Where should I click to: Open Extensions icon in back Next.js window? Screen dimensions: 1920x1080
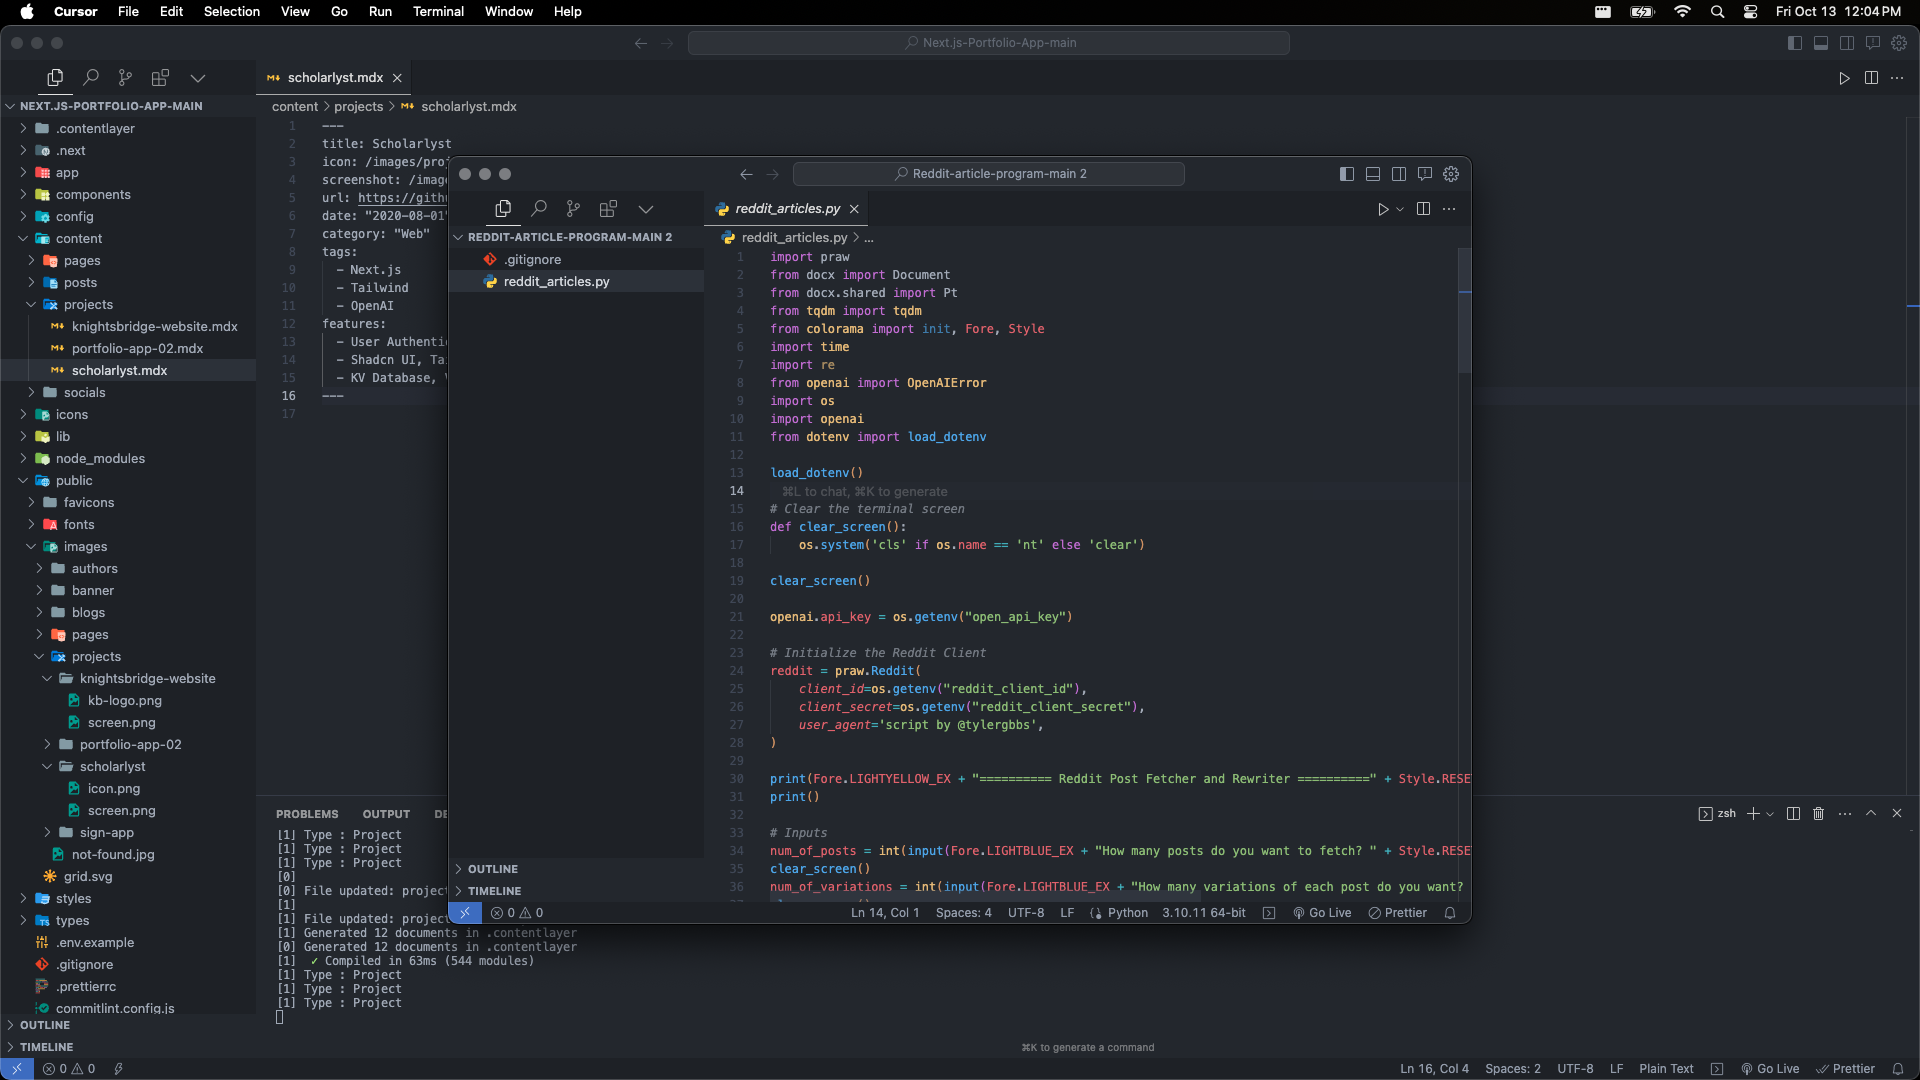click(x=160, y=78)
